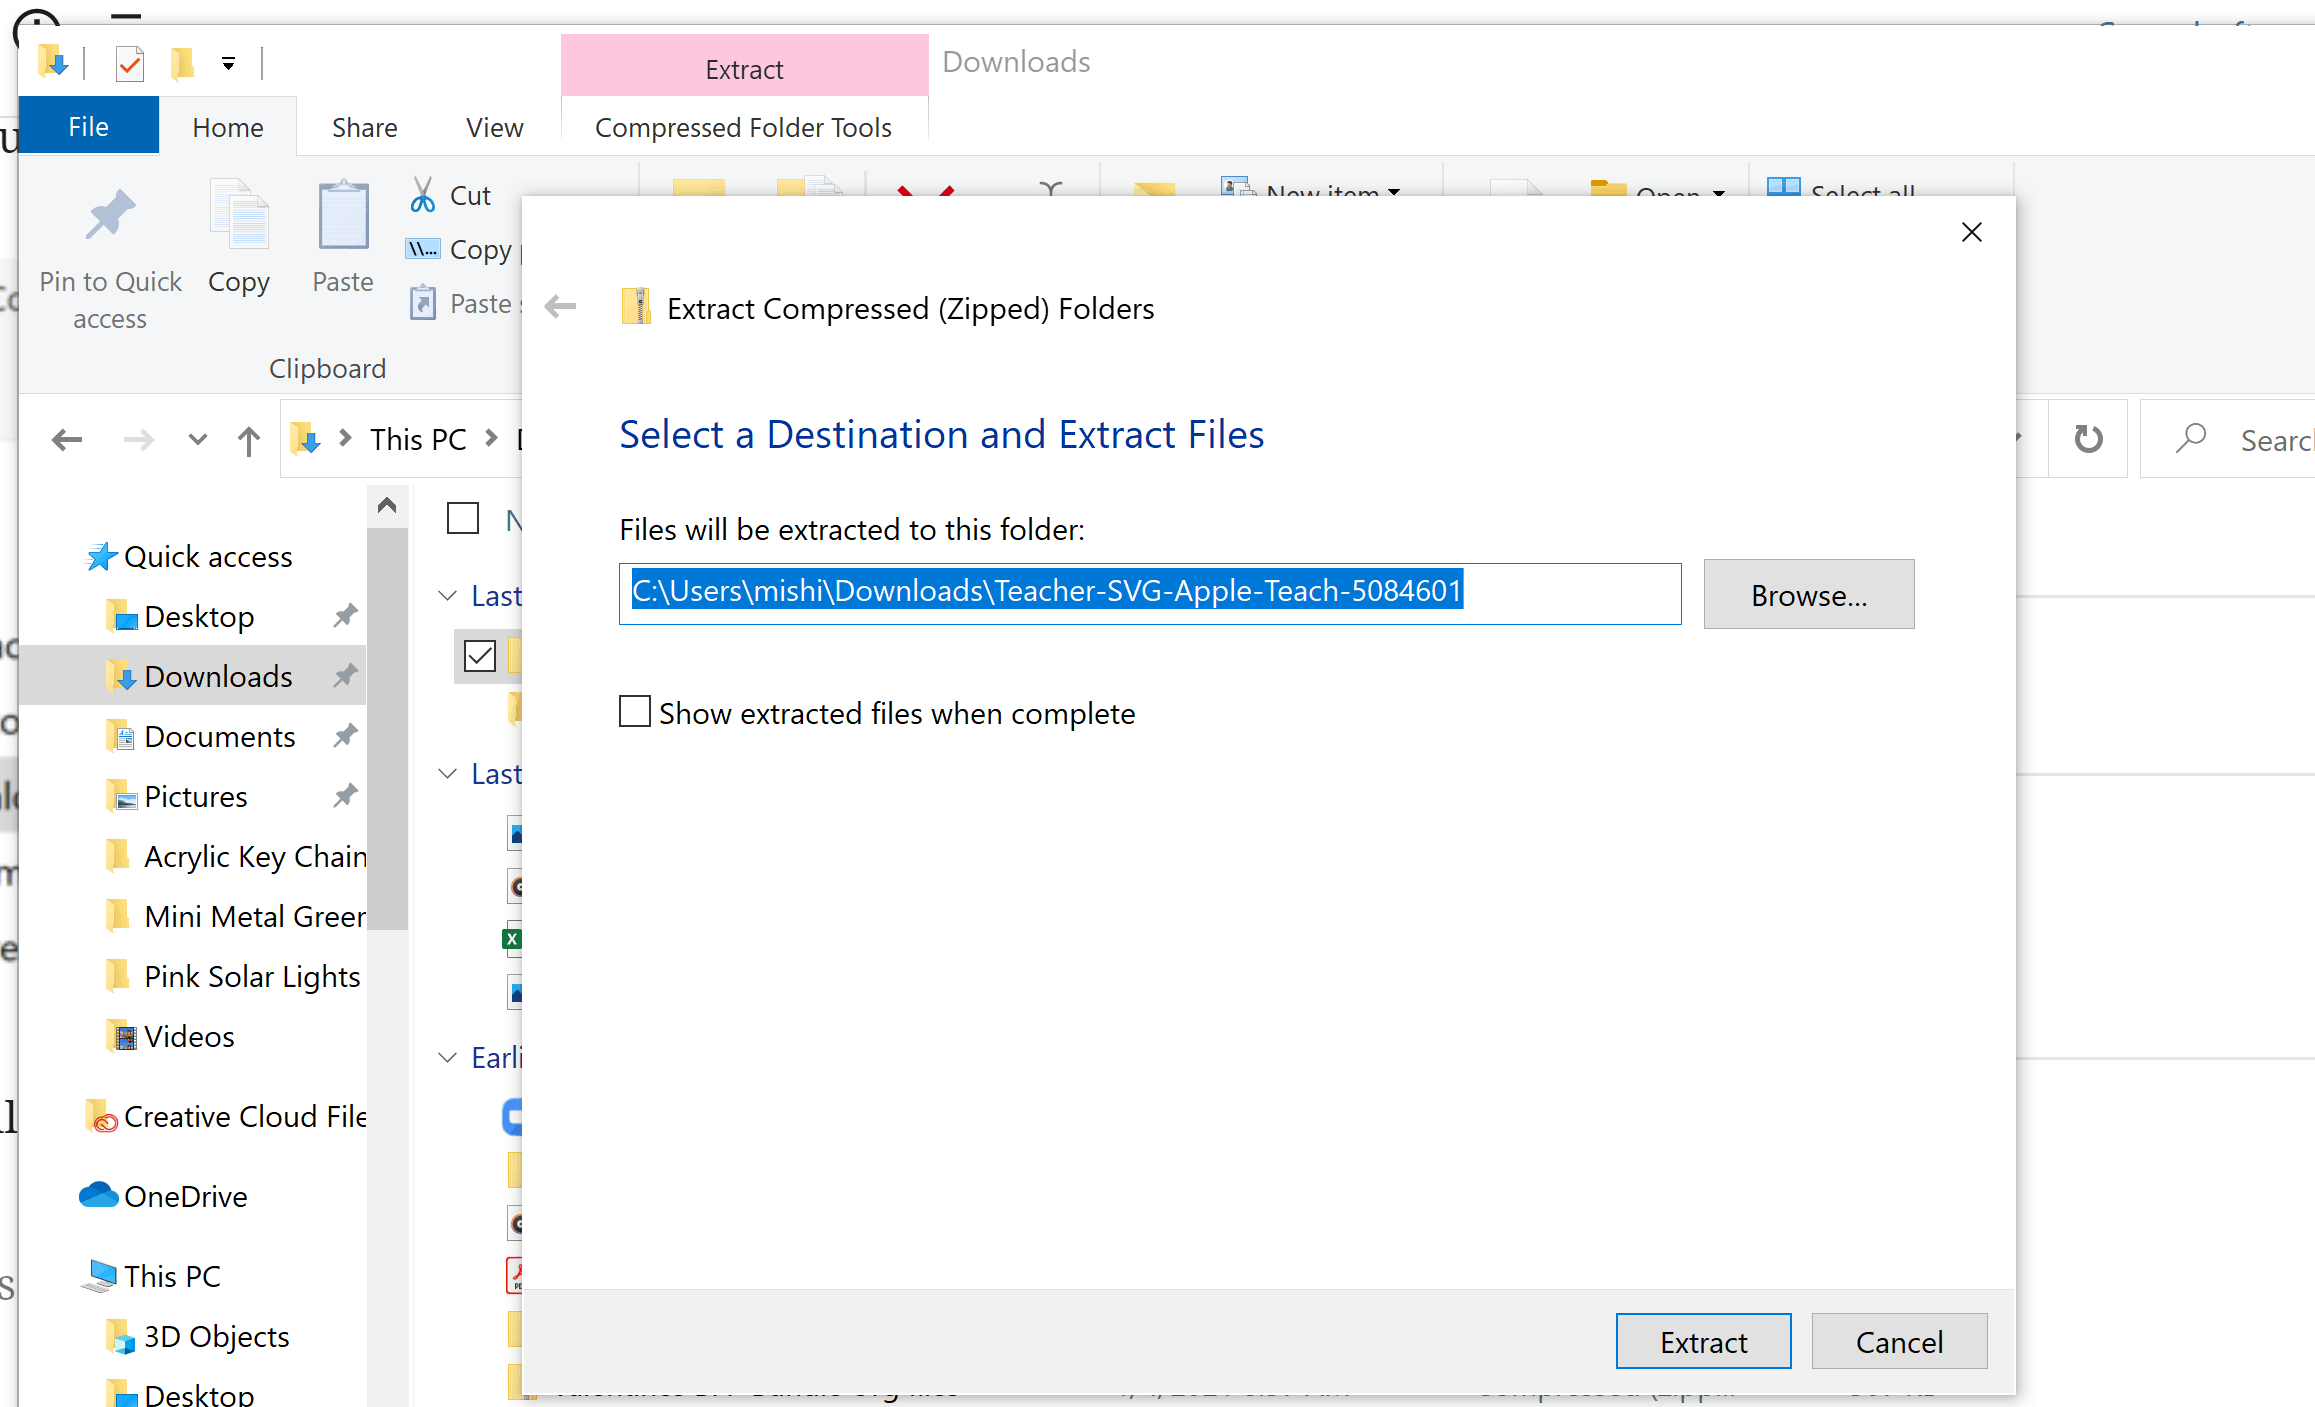Open the Share ribbon tab
Image resolution: width=2315 pixels, height=1407 pixels.
(364, 127)
